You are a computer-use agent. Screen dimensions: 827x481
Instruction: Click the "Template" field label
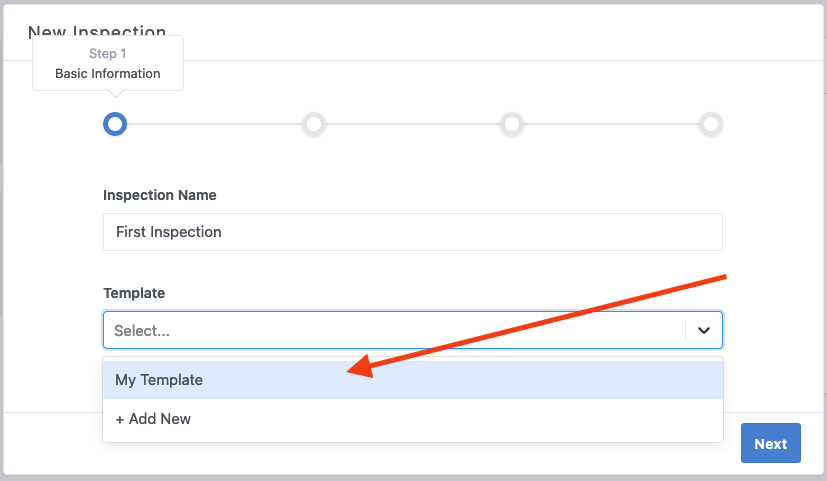[134, 293]
